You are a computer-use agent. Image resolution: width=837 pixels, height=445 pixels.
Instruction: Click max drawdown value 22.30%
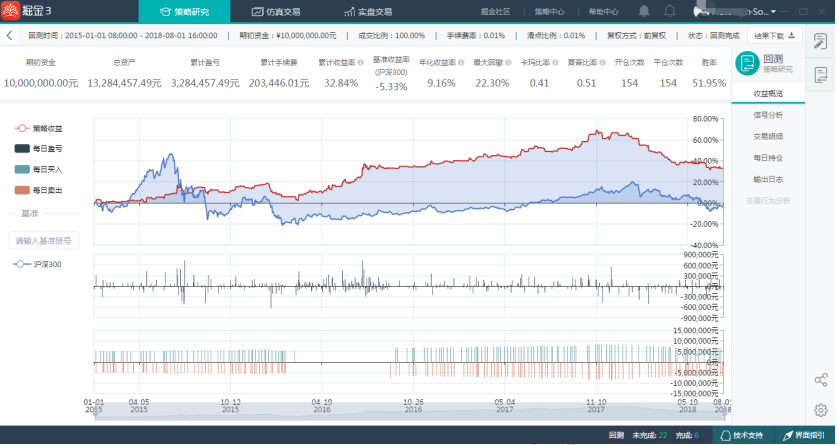492,83
